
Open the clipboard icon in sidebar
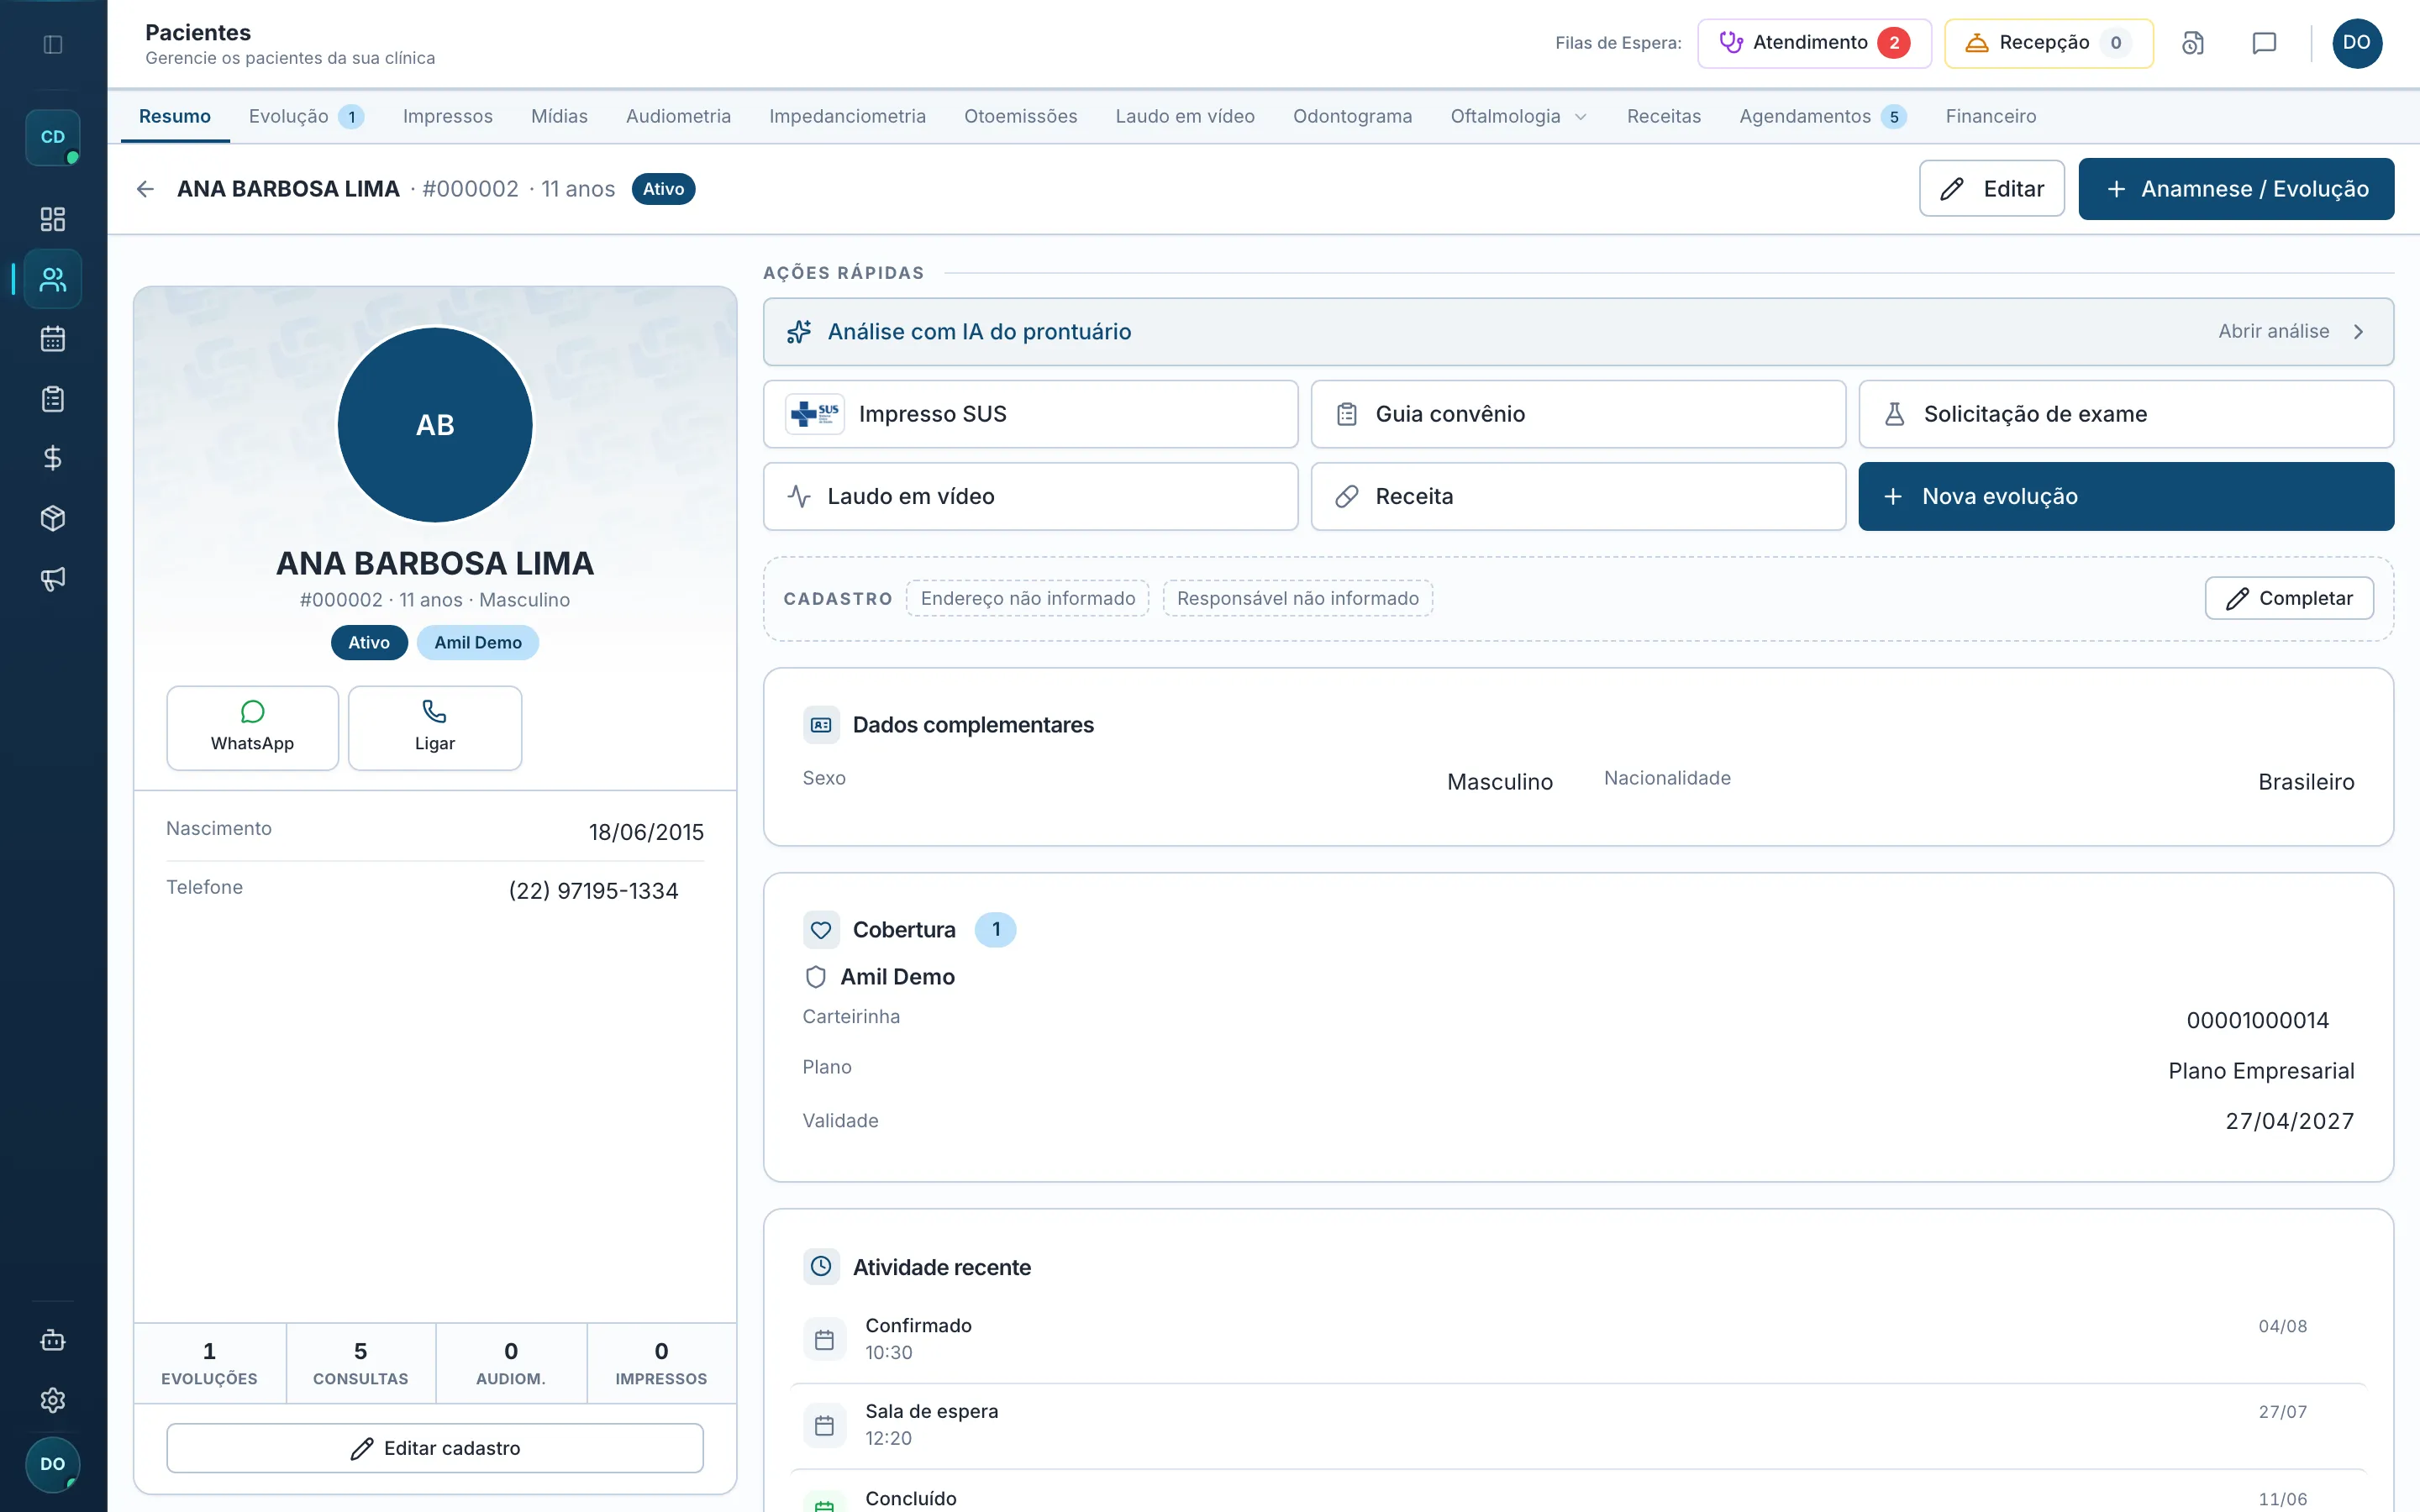(53, 399)
